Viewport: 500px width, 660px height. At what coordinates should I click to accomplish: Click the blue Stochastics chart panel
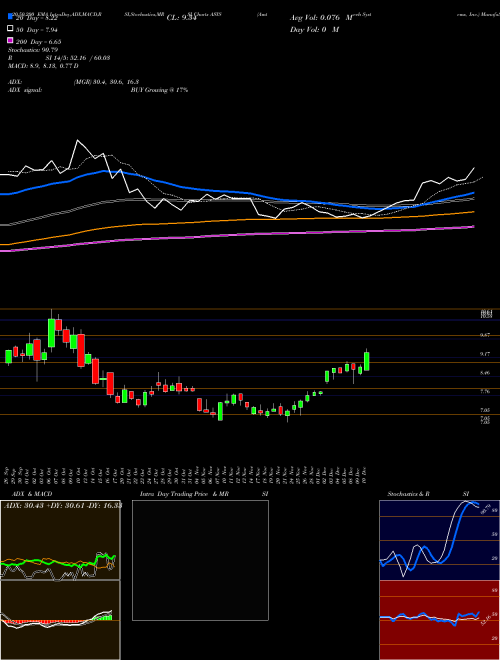click(439, 540)
